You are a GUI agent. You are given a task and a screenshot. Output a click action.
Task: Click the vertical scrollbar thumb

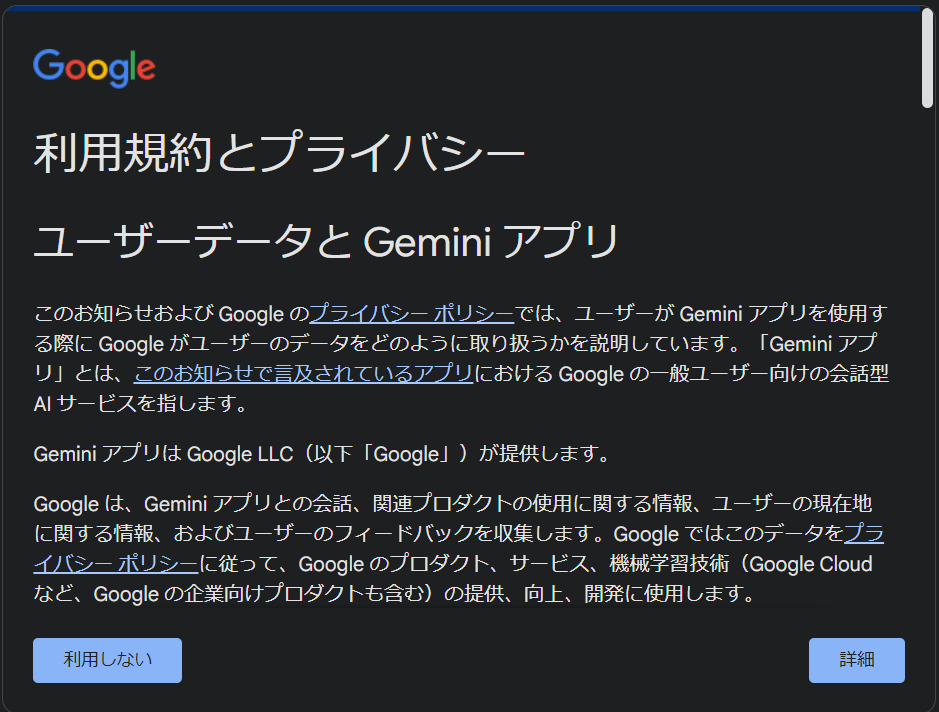click(x=927, y=58)
